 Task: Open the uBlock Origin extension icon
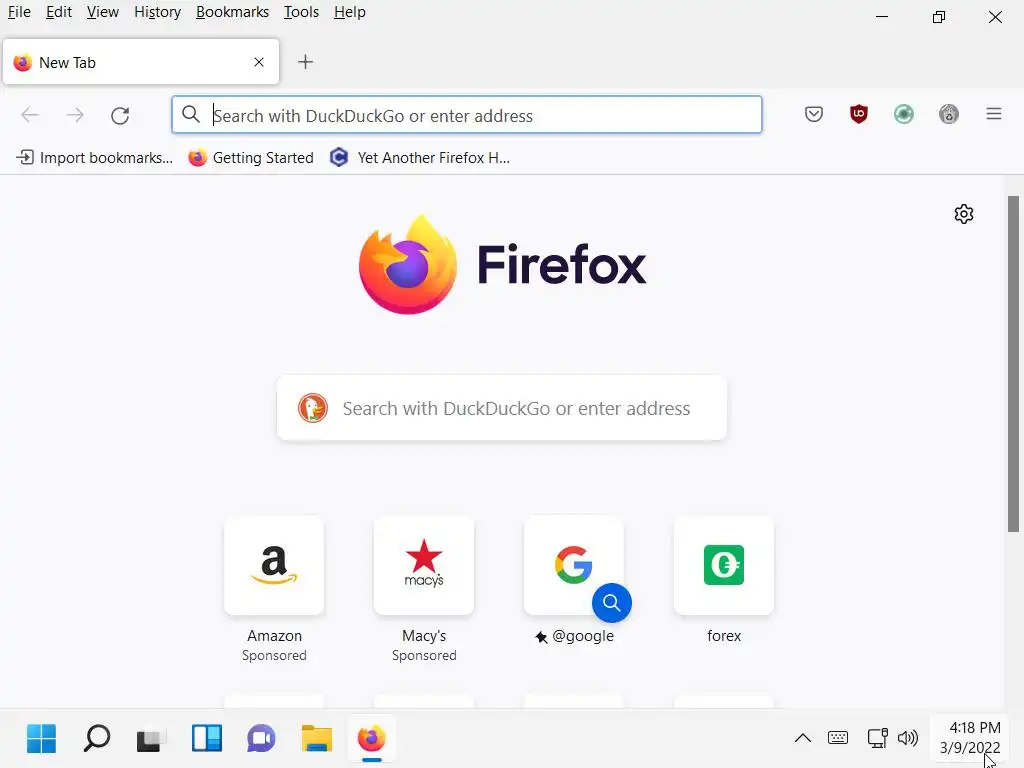coord(859,115)
